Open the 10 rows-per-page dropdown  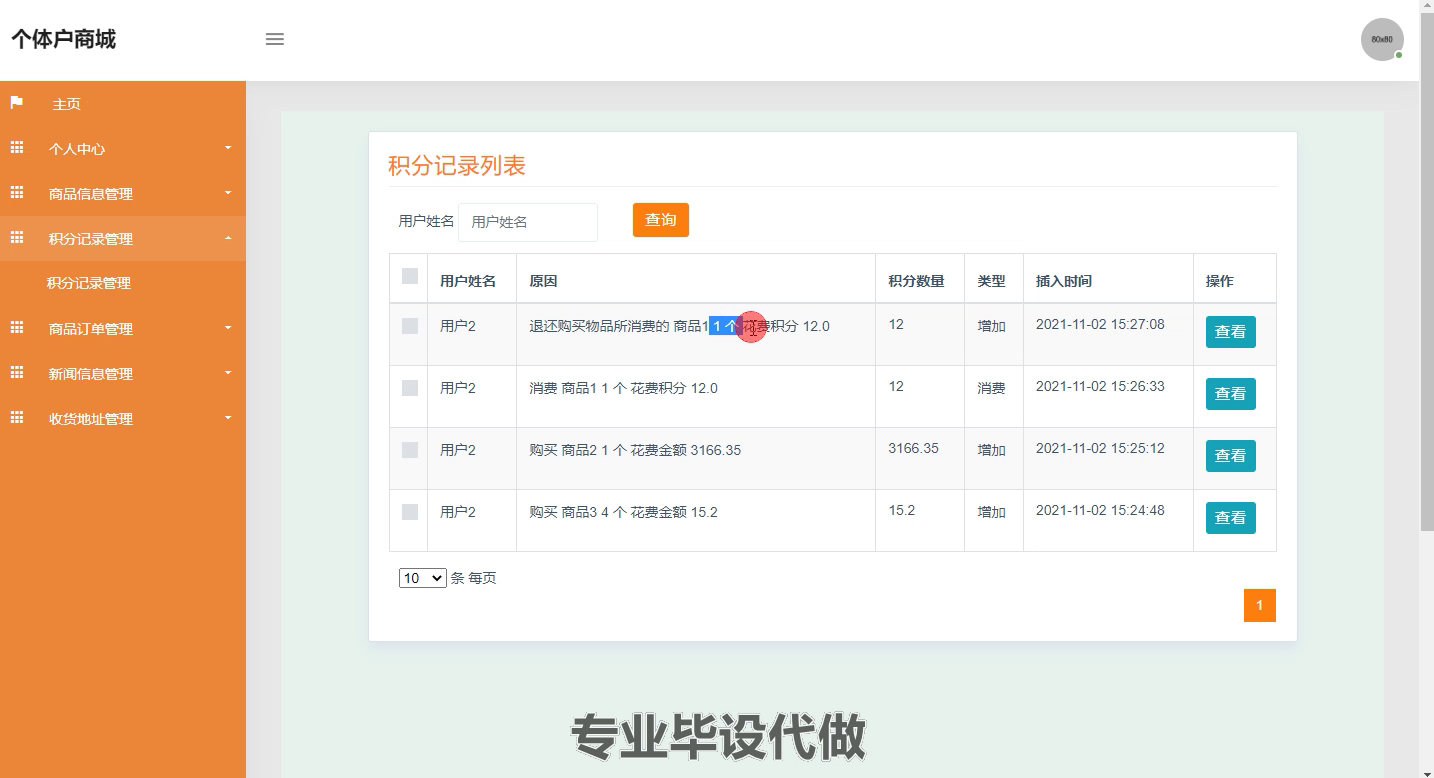pos(422,578)
